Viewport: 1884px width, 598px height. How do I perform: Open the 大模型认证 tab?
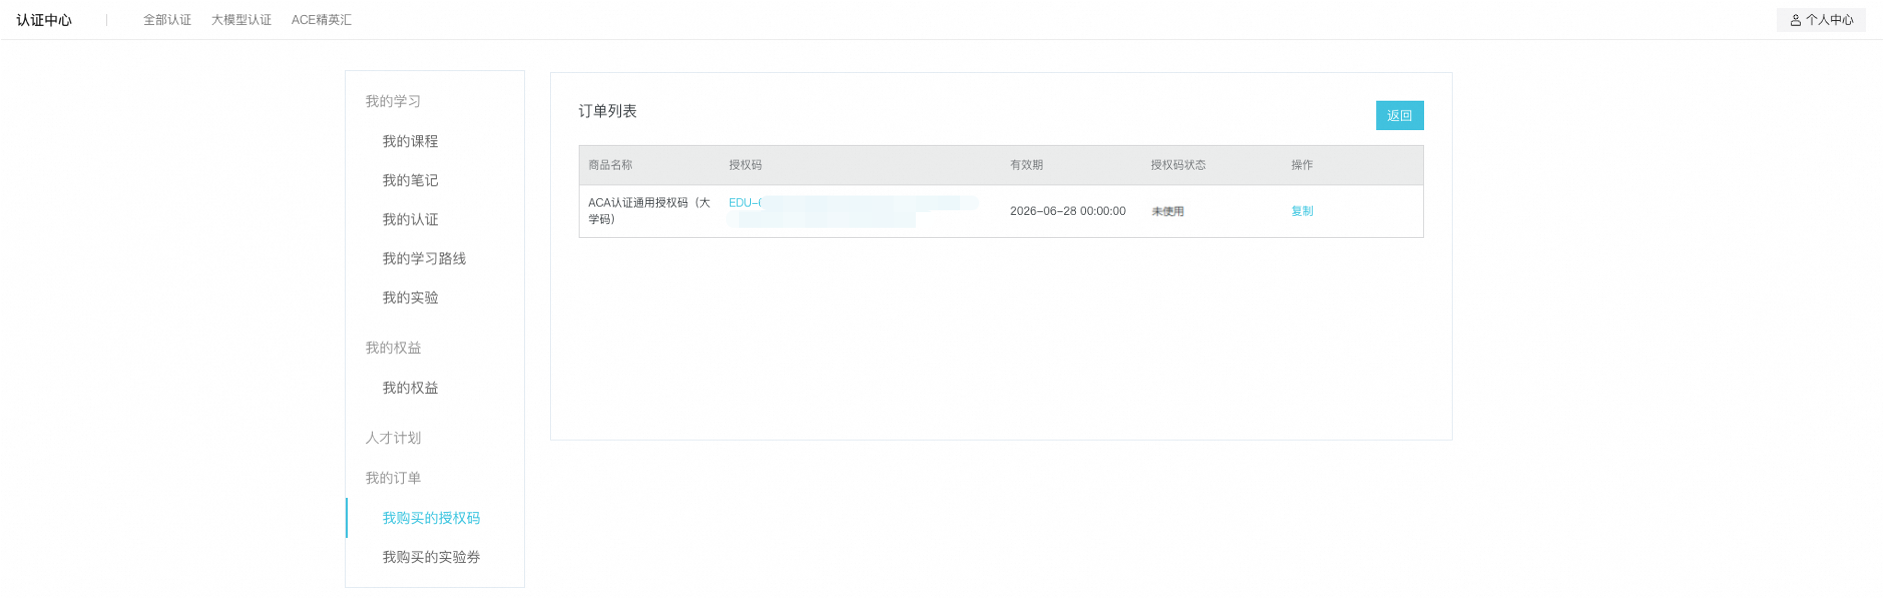241,20
